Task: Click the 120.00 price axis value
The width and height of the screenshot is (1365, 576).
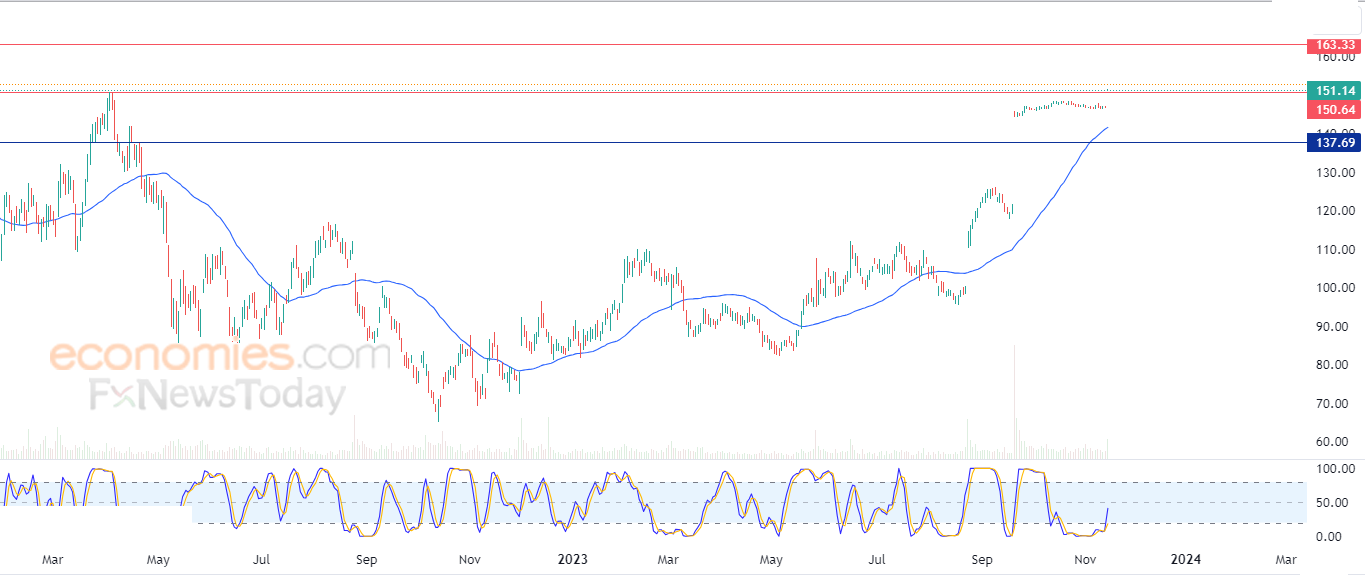Action: tap(1336, 211)
